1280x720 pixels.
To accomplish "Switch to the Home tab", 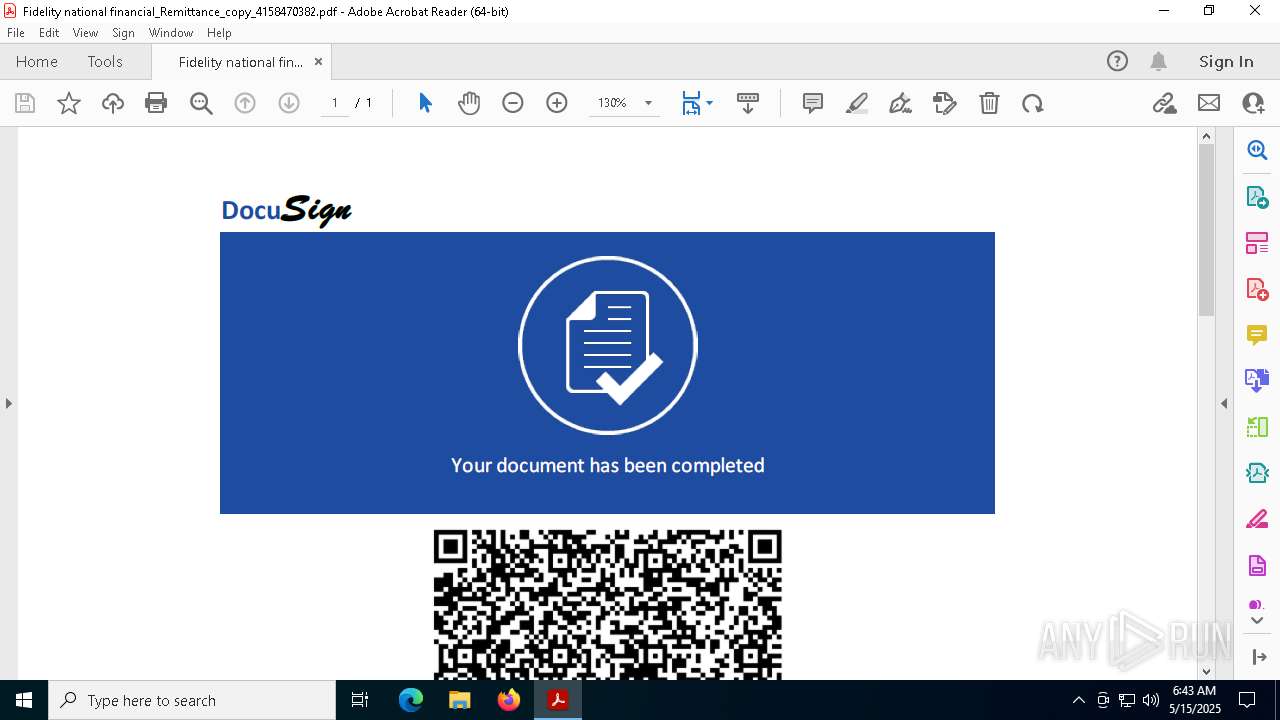I will pos(37,61).
